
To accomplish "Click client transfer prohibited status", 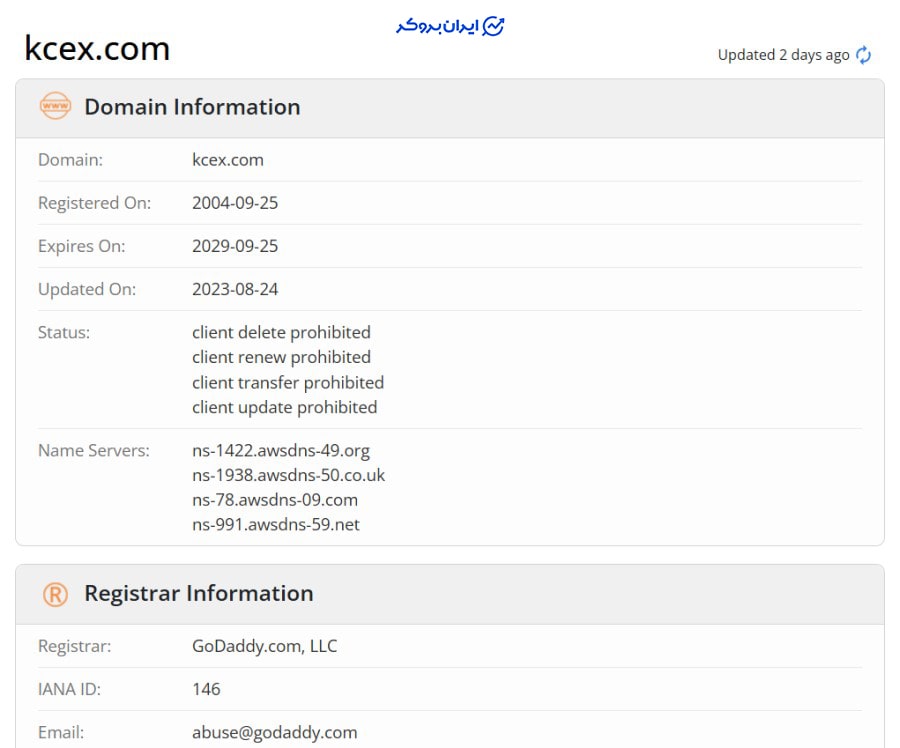I will coord(288,382).
